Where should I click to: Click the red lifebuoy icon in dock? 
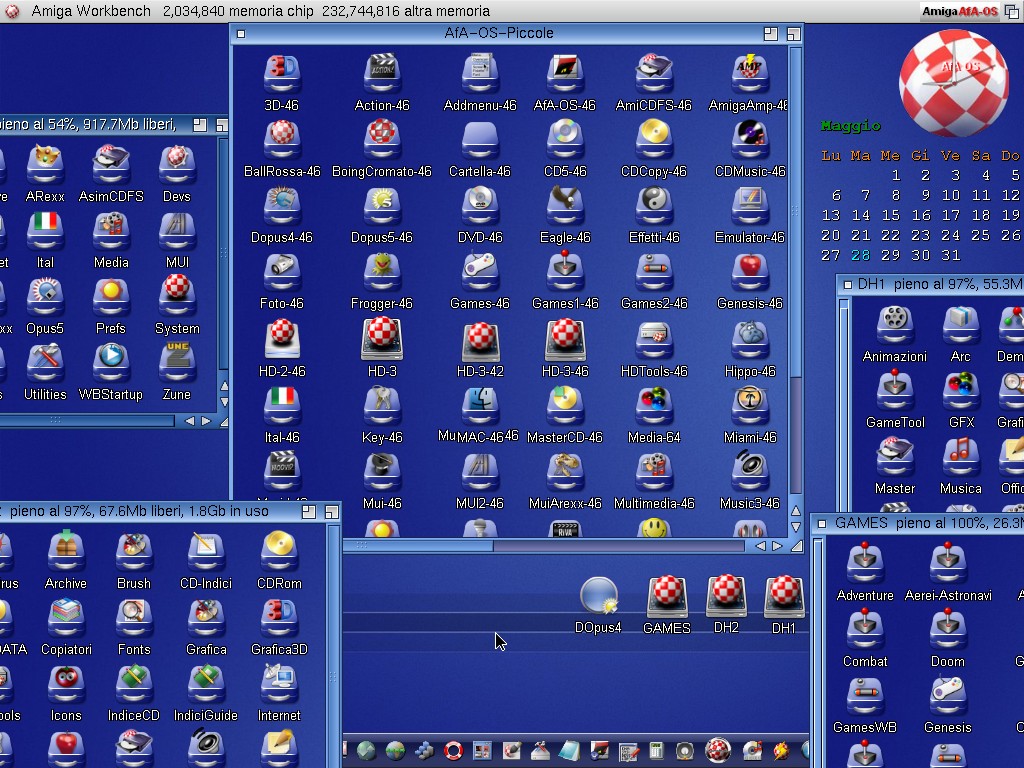(x=454, y=750)
